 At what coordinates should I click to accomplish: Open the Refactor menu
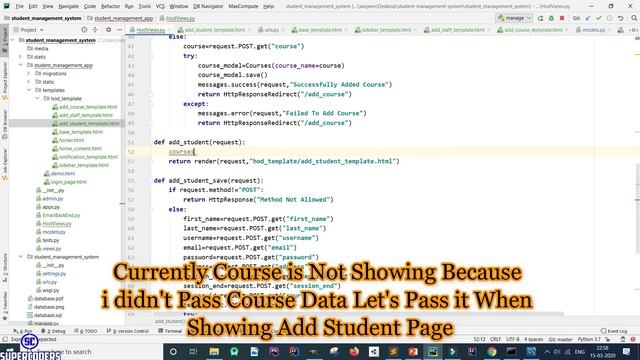pyautogui.click(x=110, y=6)
